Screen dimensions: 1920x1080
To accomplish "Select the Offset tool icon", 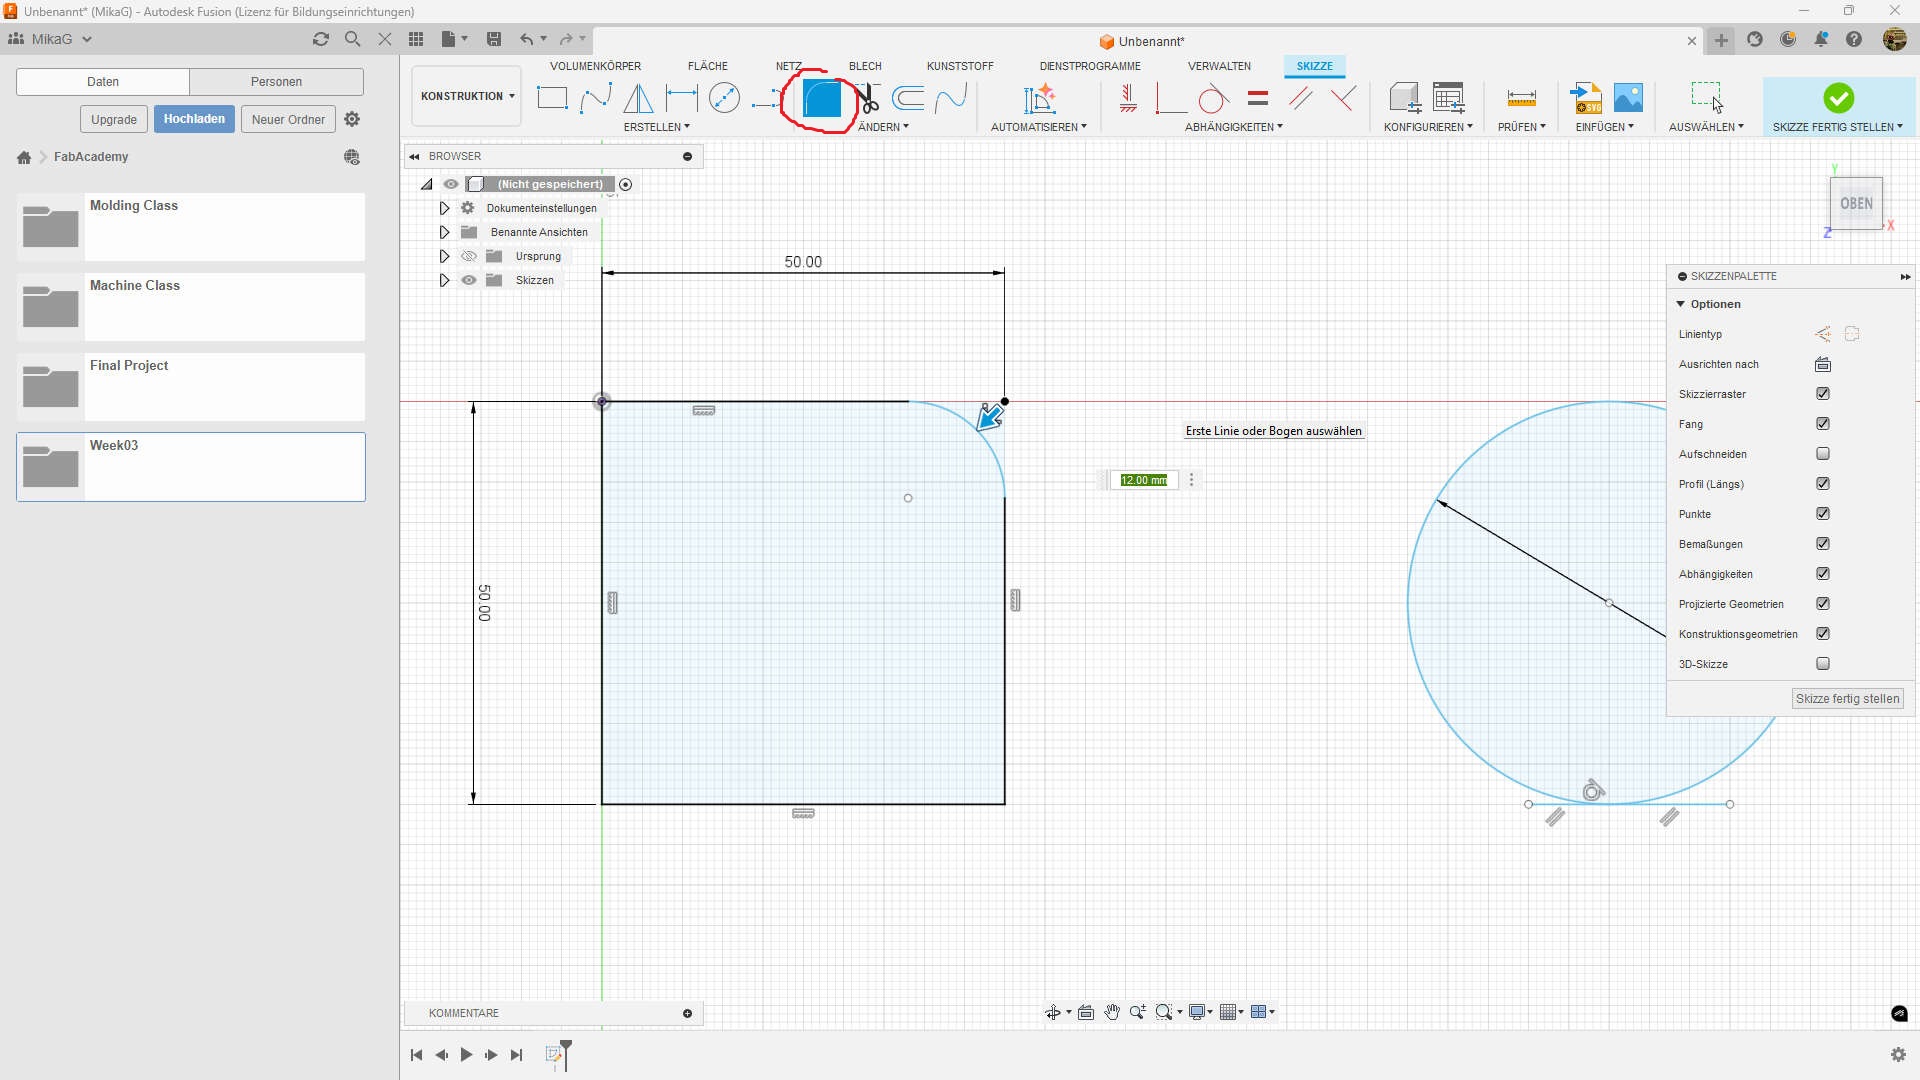I will coord(908,98).
